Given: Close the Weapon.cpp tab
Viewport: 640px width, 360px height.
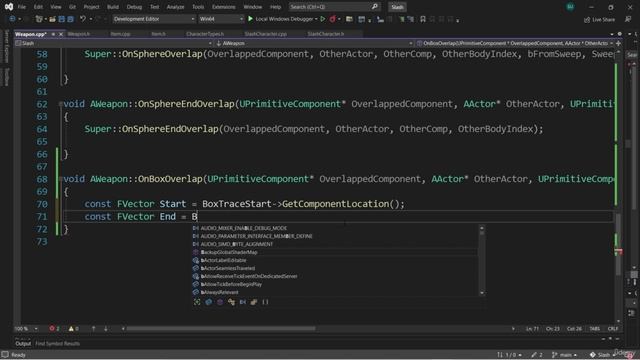Looking at the screenshot, I should pos(61,34).
